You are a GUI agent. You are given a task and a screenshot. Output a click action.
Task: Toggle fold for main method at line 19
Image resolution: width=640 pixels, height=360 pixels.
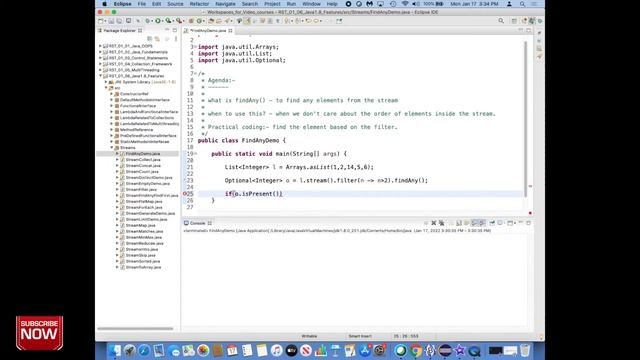coord(195,154)
